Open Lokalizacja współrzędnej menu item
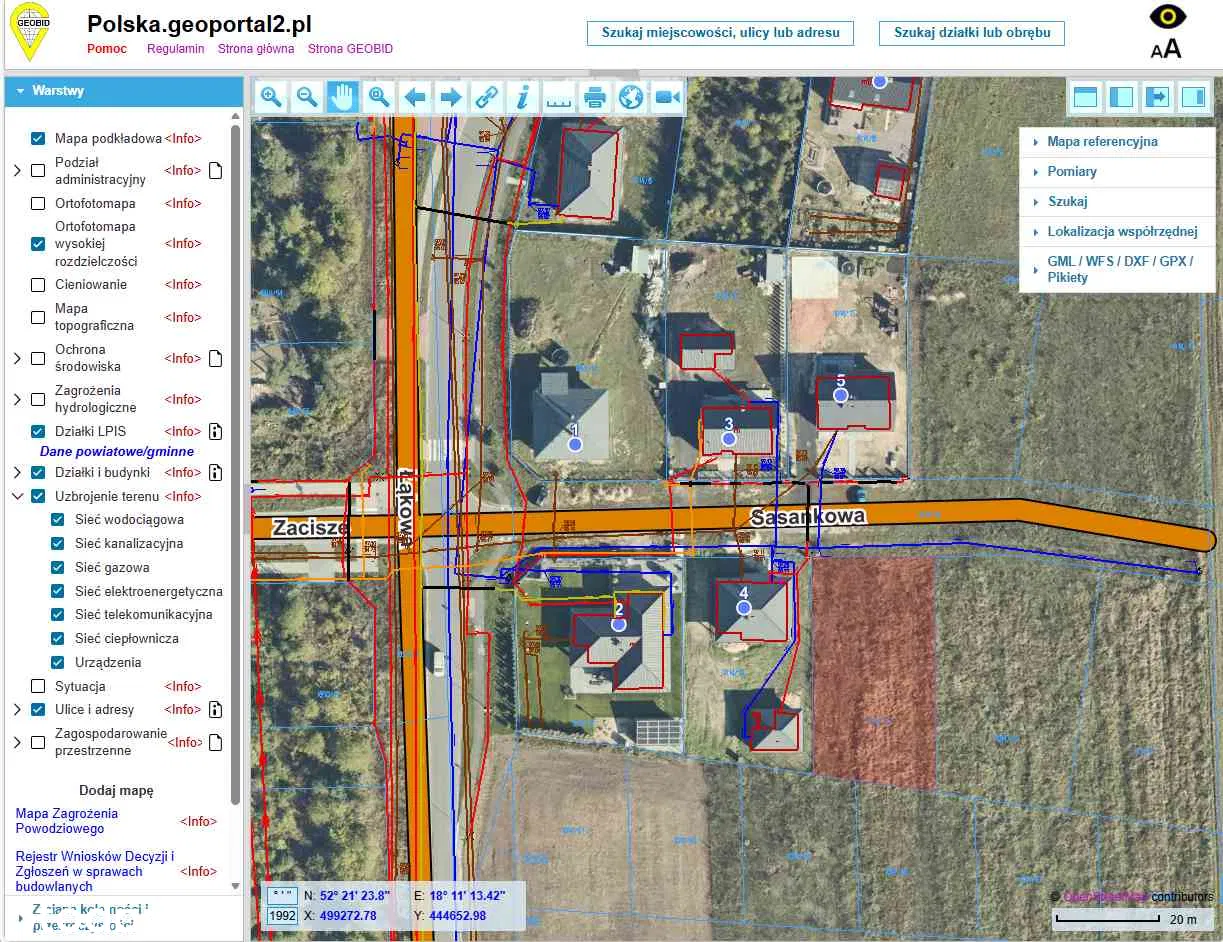Screen dimensions: 1223x942 (x=1122, y=232)
